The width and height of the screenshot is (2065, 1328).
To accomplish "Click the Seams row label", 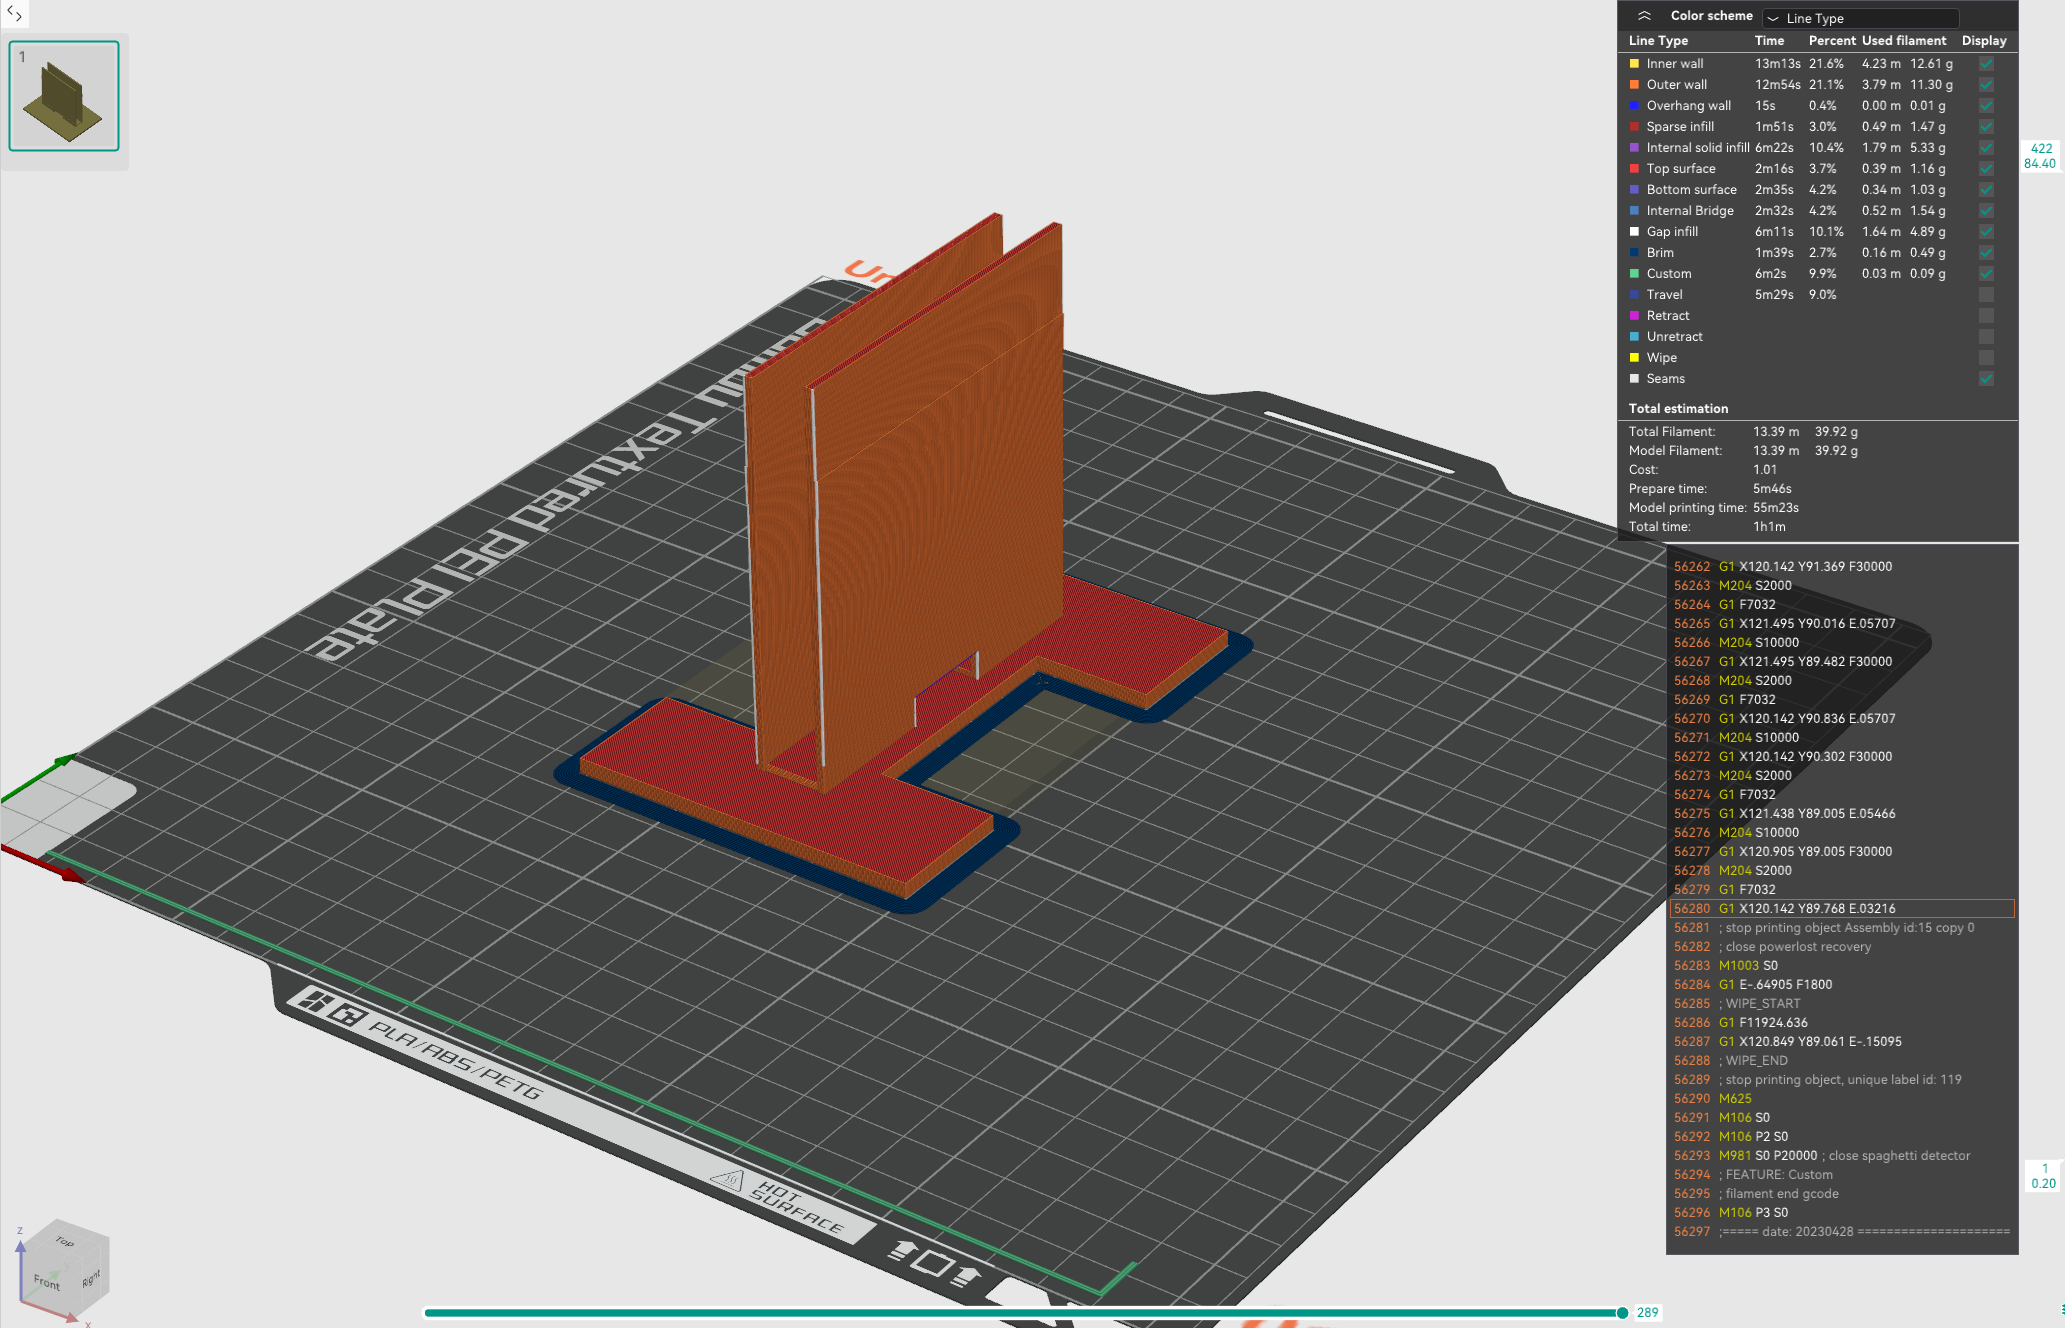I will [x=1665, y=379].
